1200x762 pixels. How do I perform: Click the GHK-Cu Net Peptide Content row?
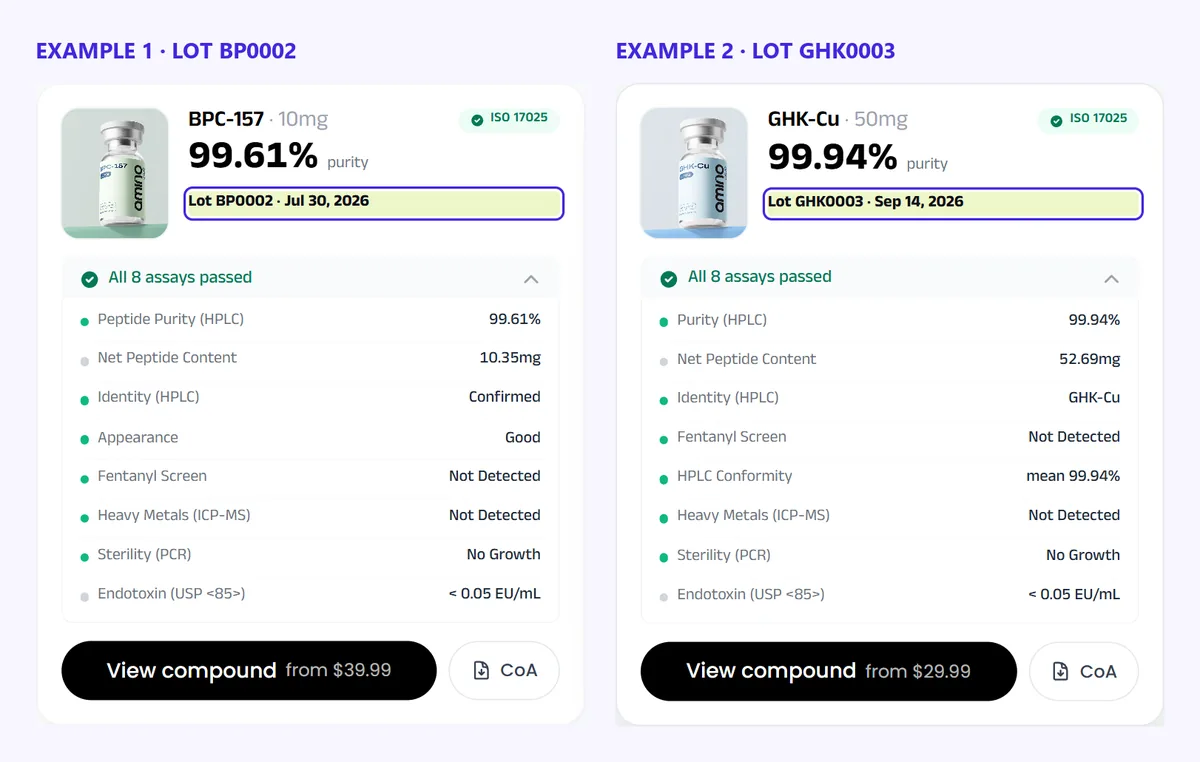(x=890, y=359)
